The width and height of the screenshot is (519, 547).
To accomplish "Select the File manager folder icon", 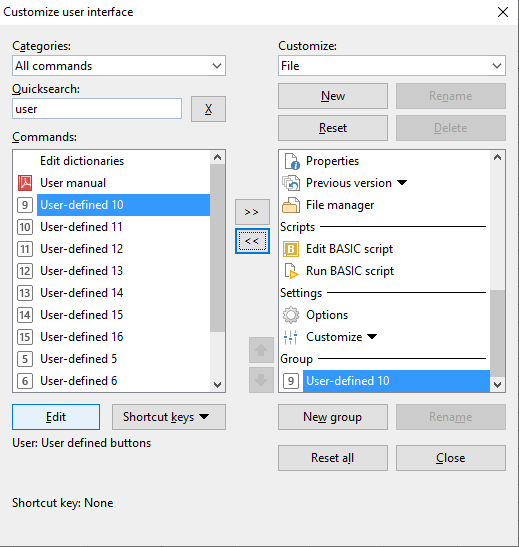I will point(291,205).
